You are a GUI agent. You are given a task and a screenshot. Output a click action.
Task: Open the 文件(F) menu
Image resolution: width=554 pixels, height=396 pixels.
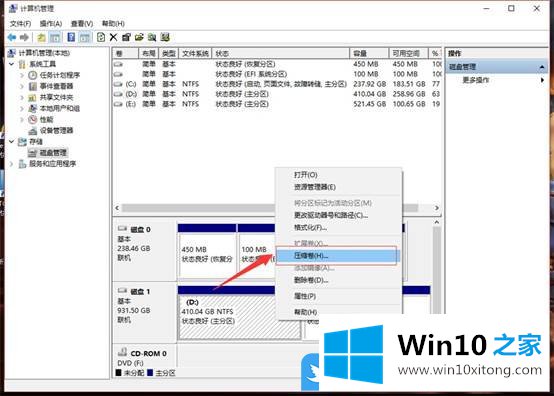[x=20, y=24]
